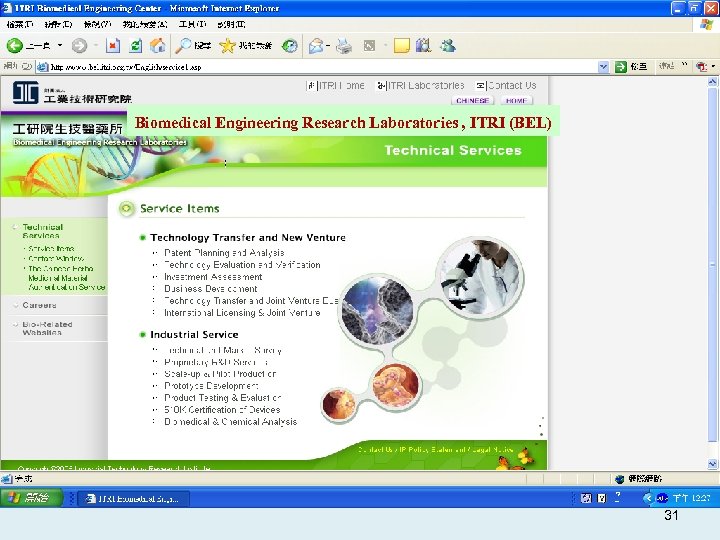Click the footer Contact Us and IP Policy links
Image resolution: width=720 pixels, height=540 pixels.
pyautogui.click(x=435, y=450)
